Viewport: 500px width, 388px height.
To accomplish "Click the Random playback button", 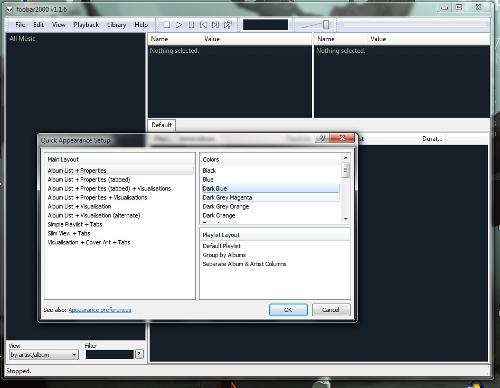I will click(x=228, y=25).
